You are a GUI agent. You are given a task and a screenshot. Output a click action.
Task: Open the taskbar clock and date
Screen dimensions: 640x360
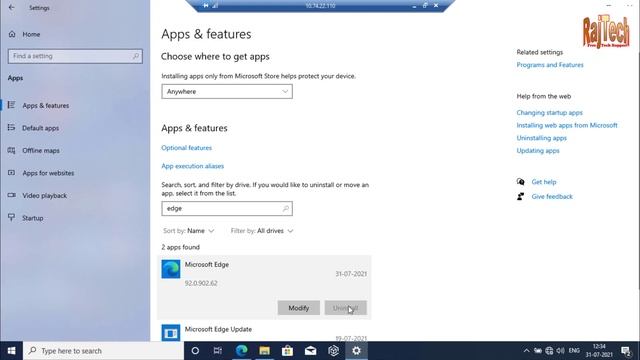(599, 351)
